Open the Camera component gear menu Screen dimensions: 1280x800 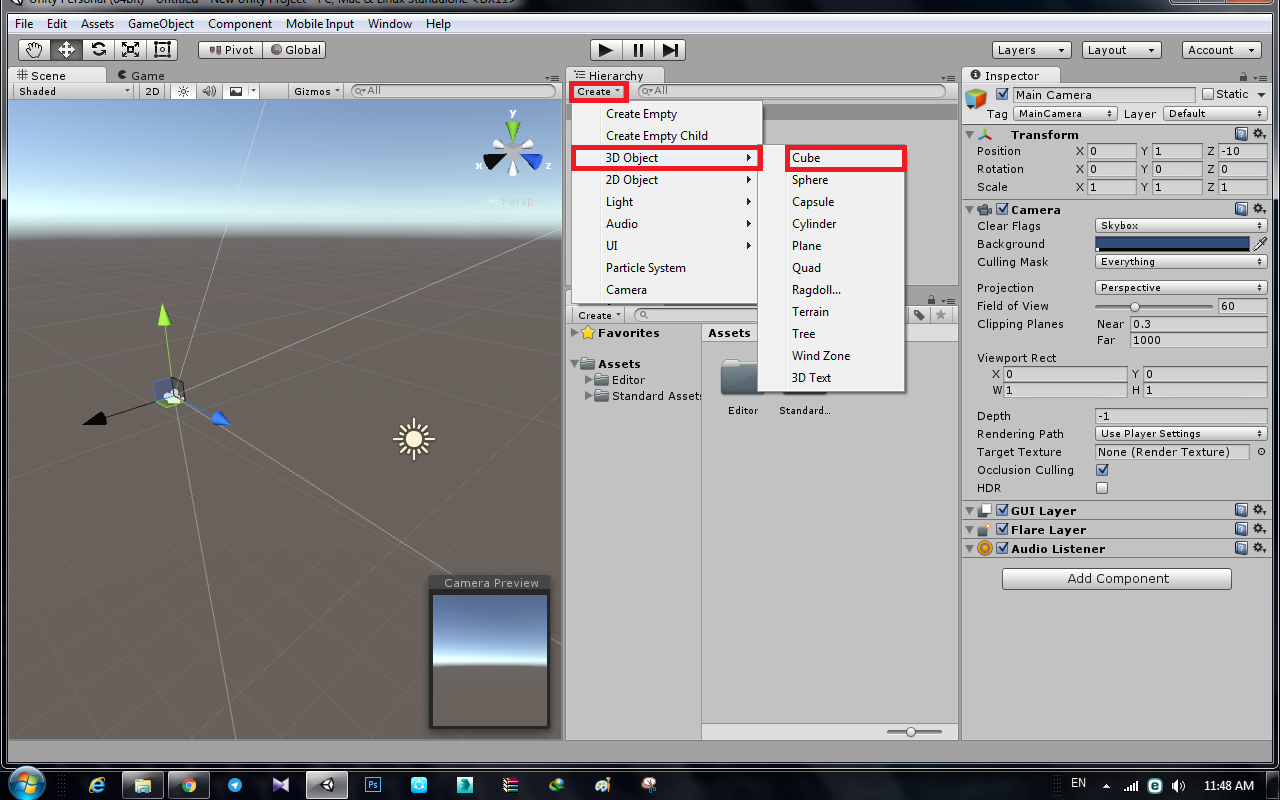coord(1259,209)
